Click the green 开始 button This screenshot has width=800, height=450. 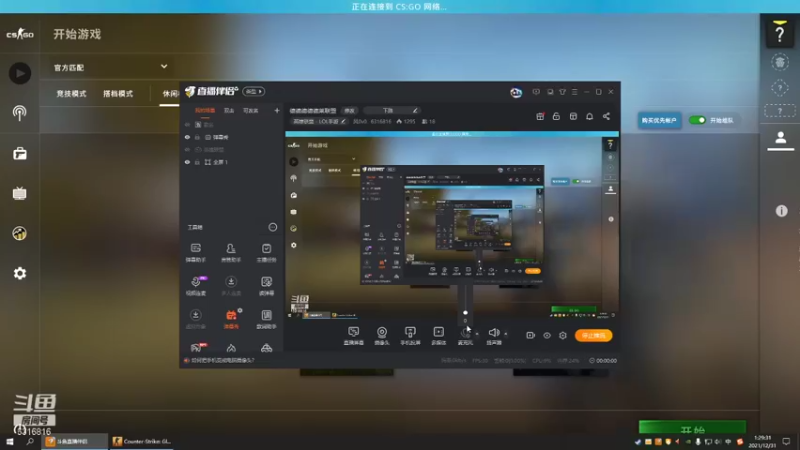point(692,429)
